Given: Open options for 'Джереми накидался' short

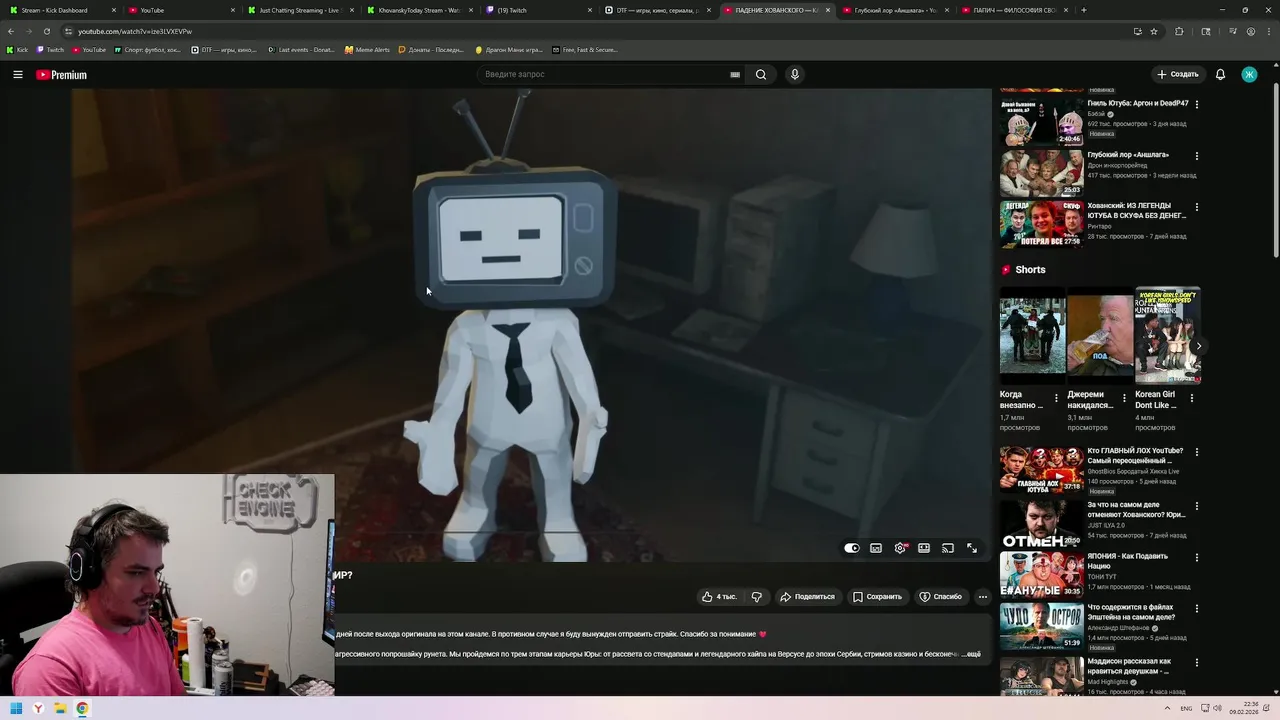Looking at the screenshot, I should click(1124, 398).
